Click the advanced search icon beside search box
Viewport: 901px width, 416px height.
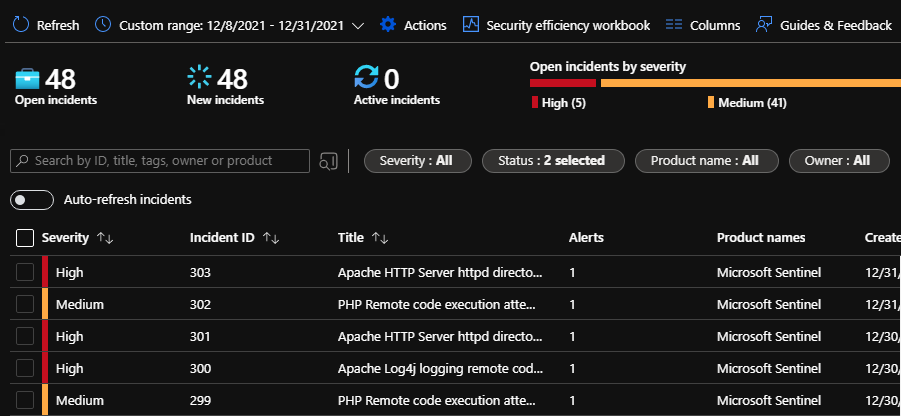click(328, 161)
